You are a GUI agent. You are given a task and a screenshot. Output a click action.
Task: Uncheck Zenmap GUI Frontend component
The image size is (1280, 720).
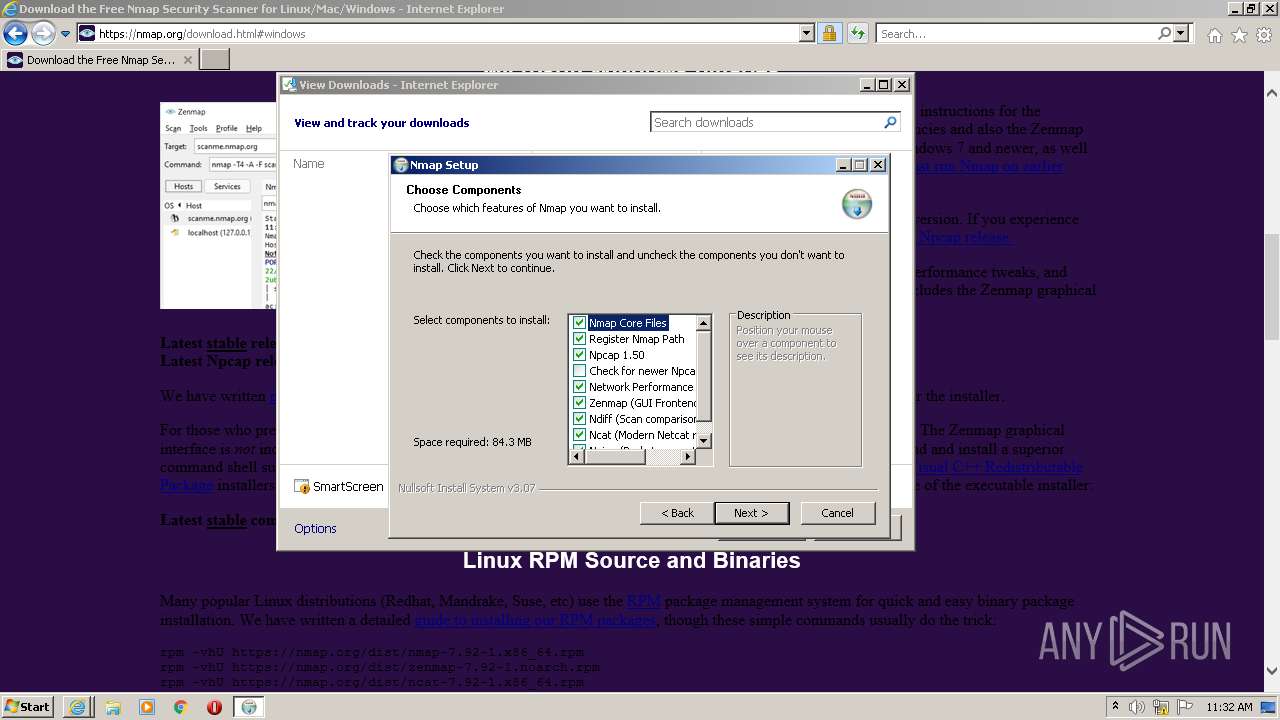pos(579,403)
